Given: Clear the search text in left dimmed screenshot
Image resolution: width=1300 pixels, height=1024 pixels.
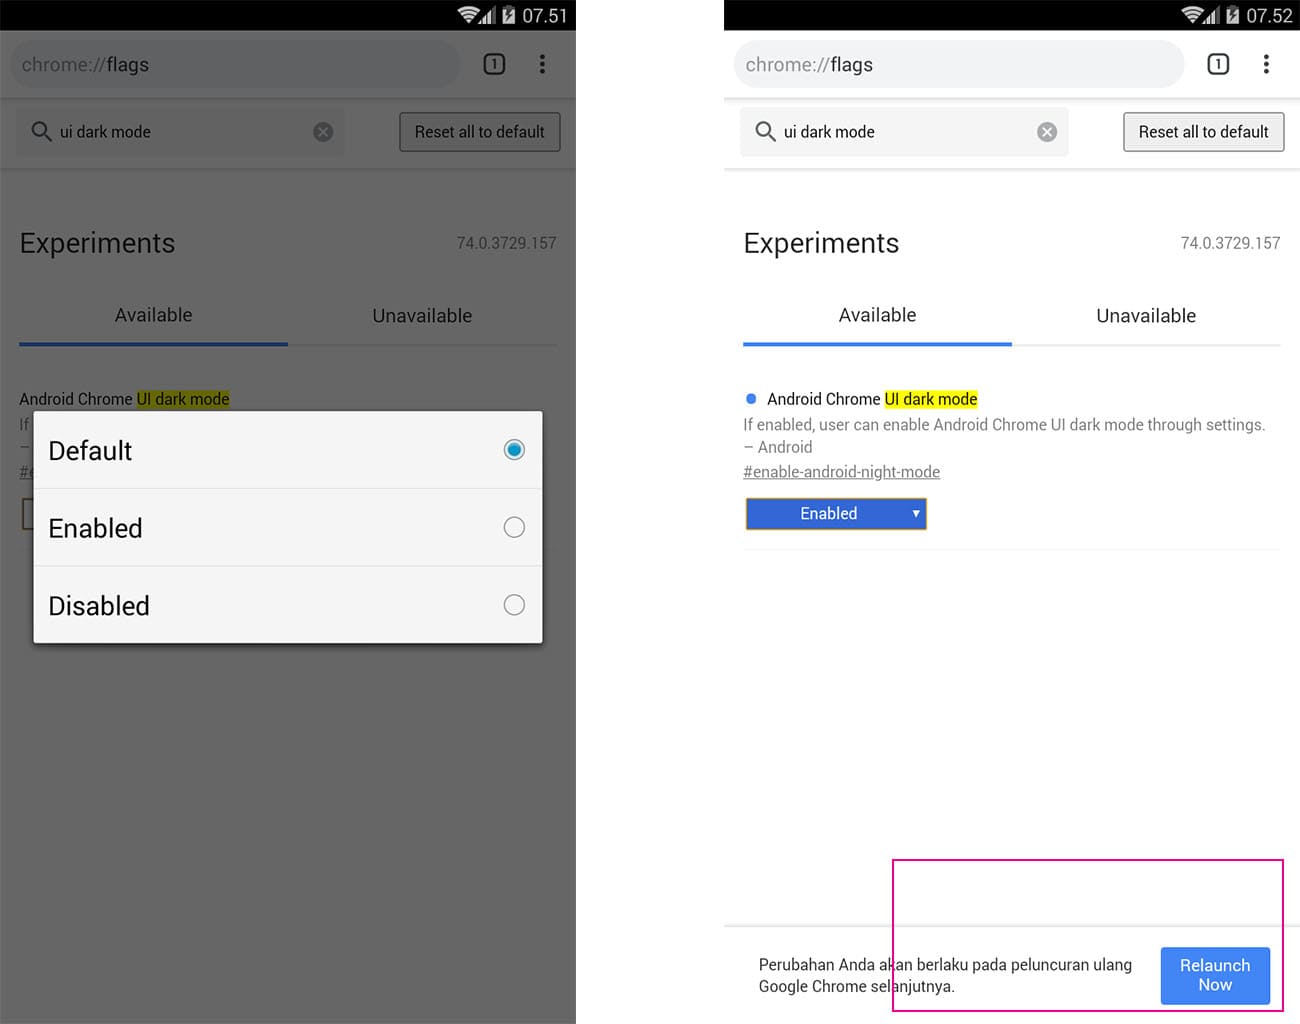Looking at the screenshot, I should 323,132.
